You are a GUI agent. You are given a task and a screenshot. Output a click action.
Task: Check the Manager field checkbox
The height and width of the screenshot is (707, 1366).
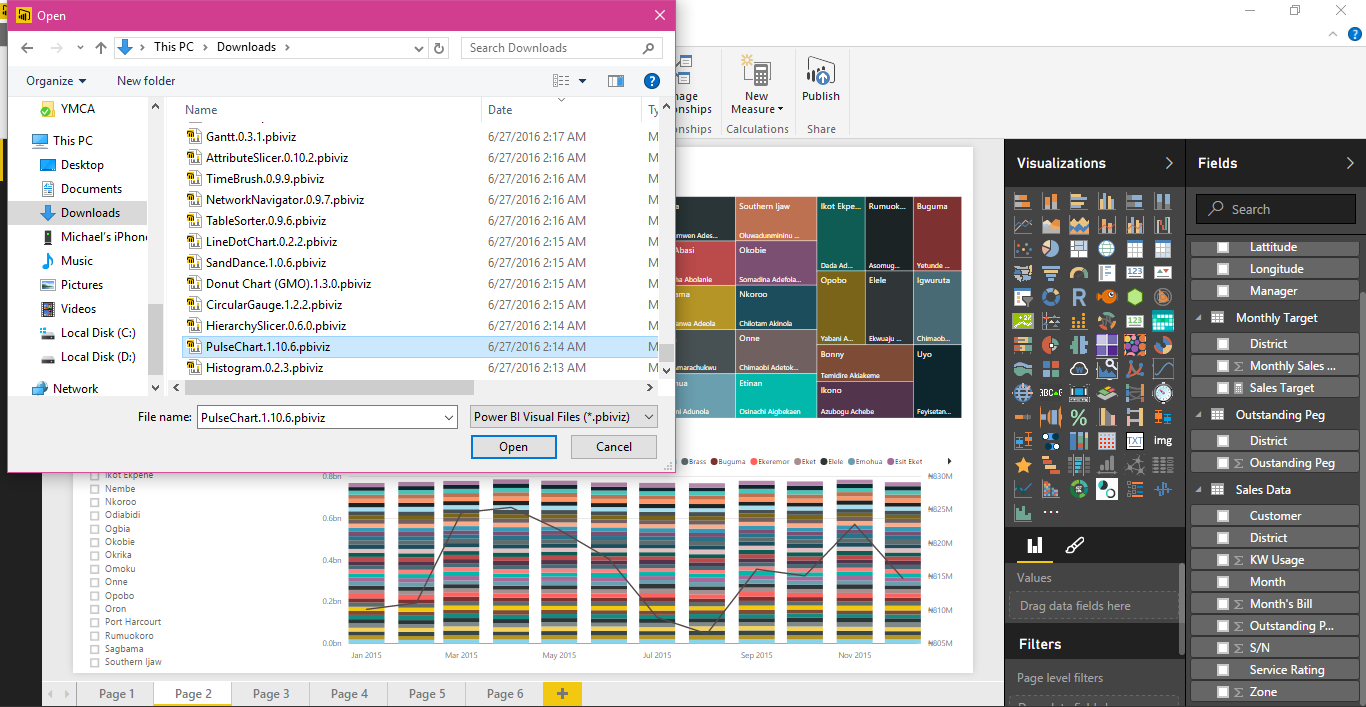pos(1223,291)
